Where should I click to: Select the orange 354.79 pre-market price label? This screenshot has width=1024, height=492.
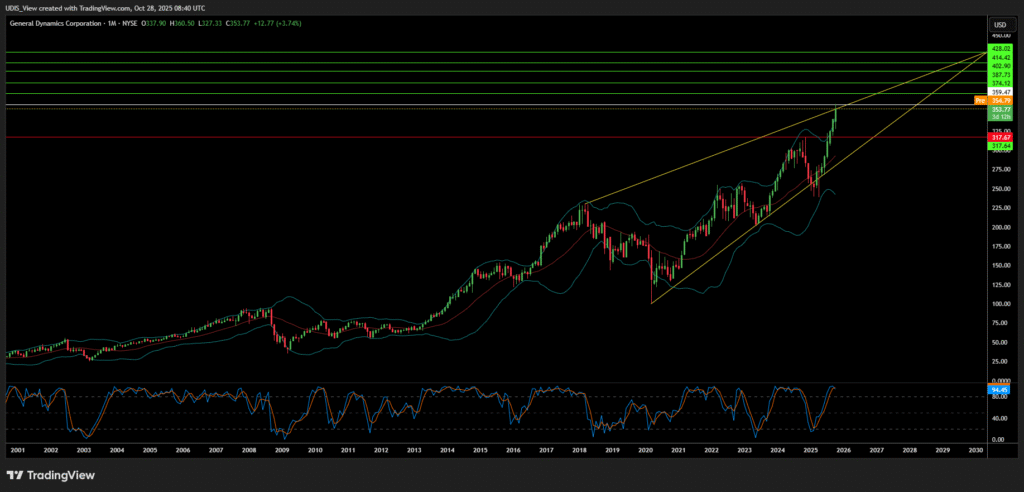(1001, 101)
